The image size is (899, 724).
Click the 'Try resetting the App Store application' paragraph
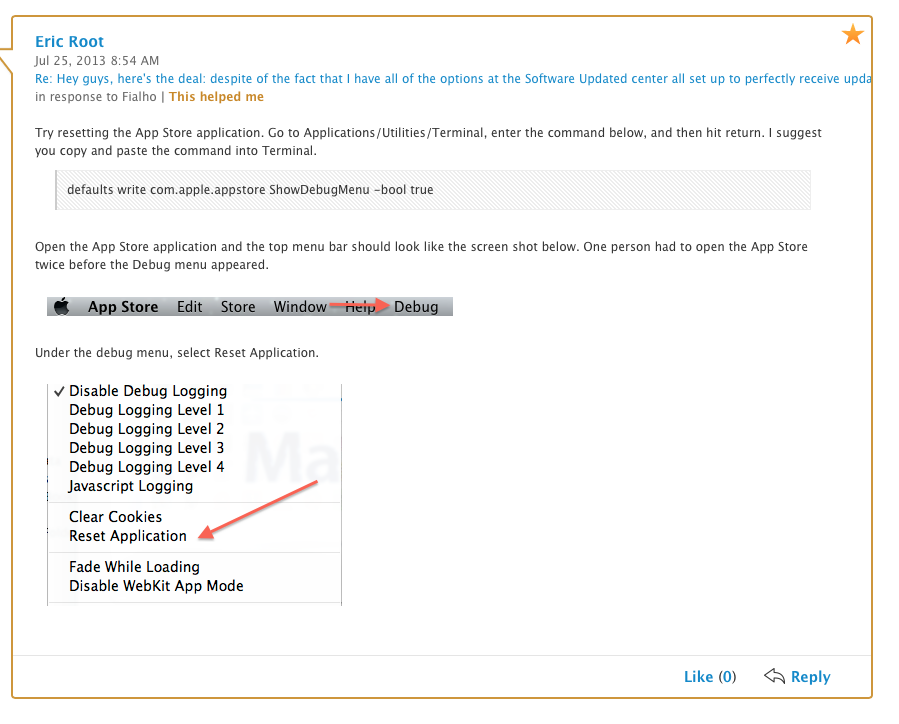pos(428,142)
